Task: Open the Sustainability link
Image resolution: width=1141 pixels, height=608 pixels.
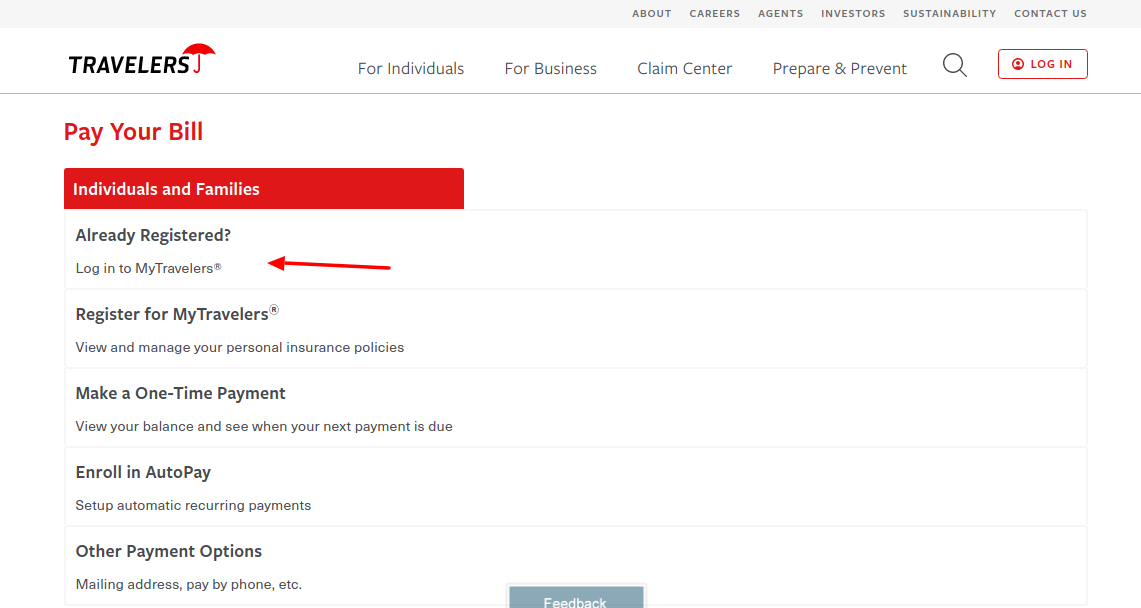Action: pos(949,14)
